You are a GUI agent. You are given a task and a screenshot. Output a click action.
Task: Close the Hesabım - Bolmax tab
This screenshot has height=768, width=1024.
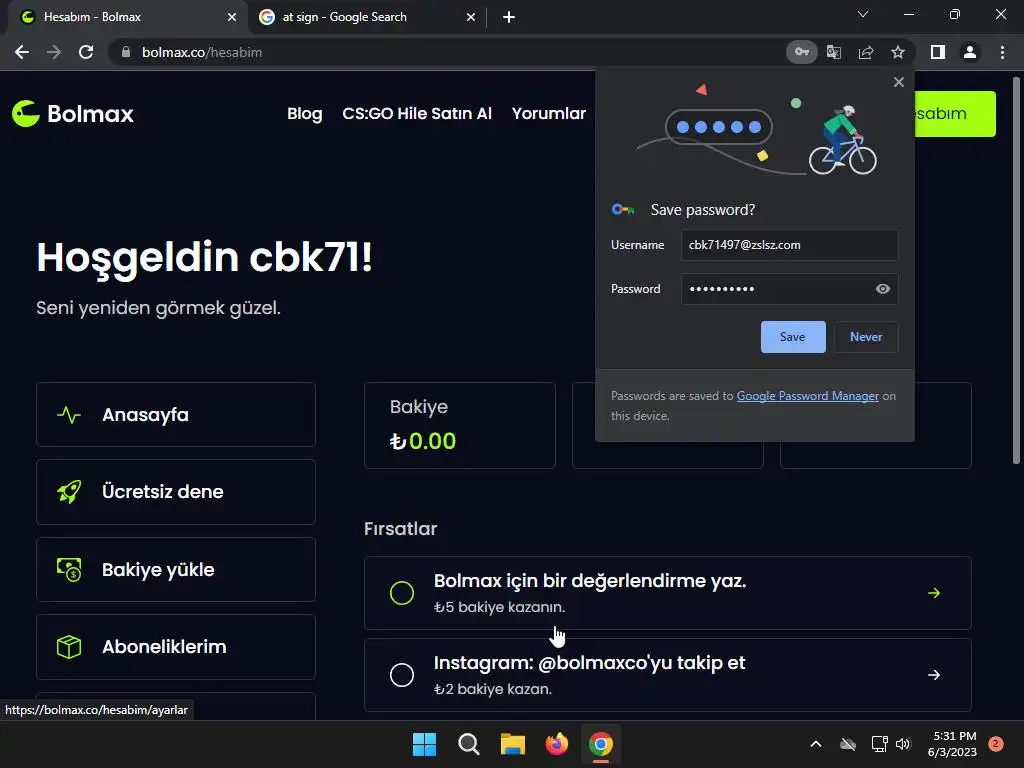point(232,17)
